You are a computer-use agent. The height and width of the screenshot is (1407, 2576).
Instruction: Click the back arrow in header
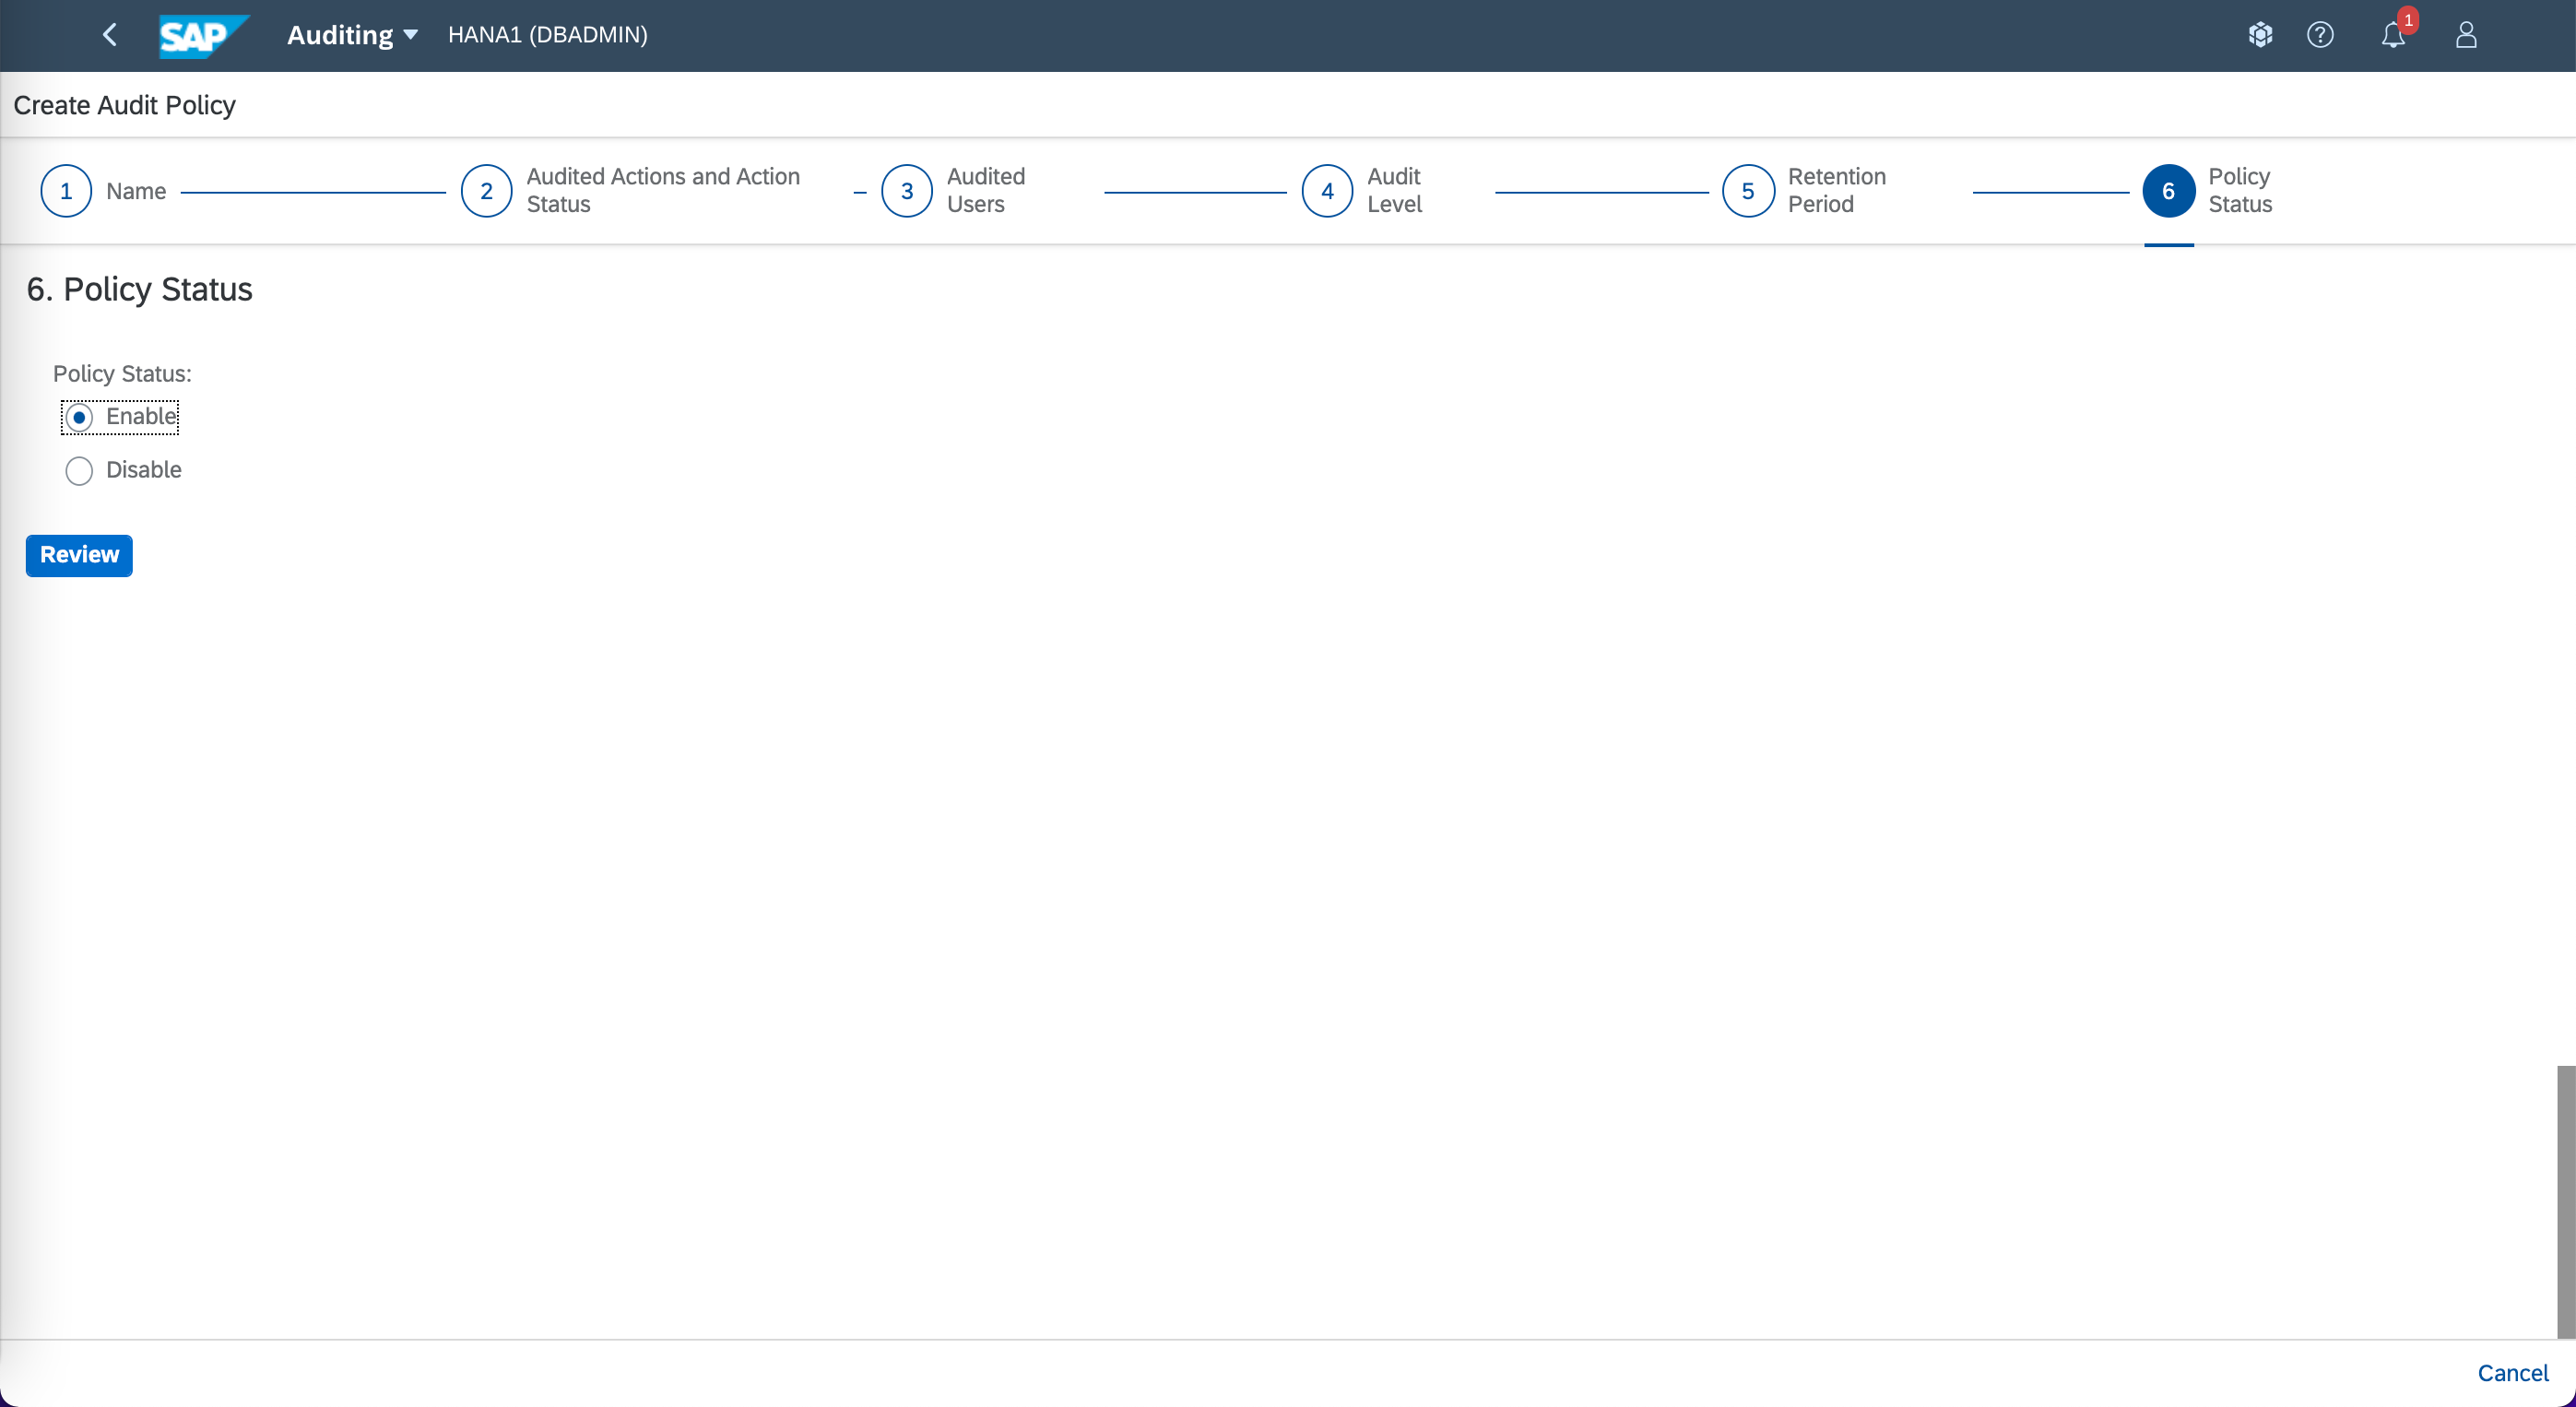(x=110, y=35)
